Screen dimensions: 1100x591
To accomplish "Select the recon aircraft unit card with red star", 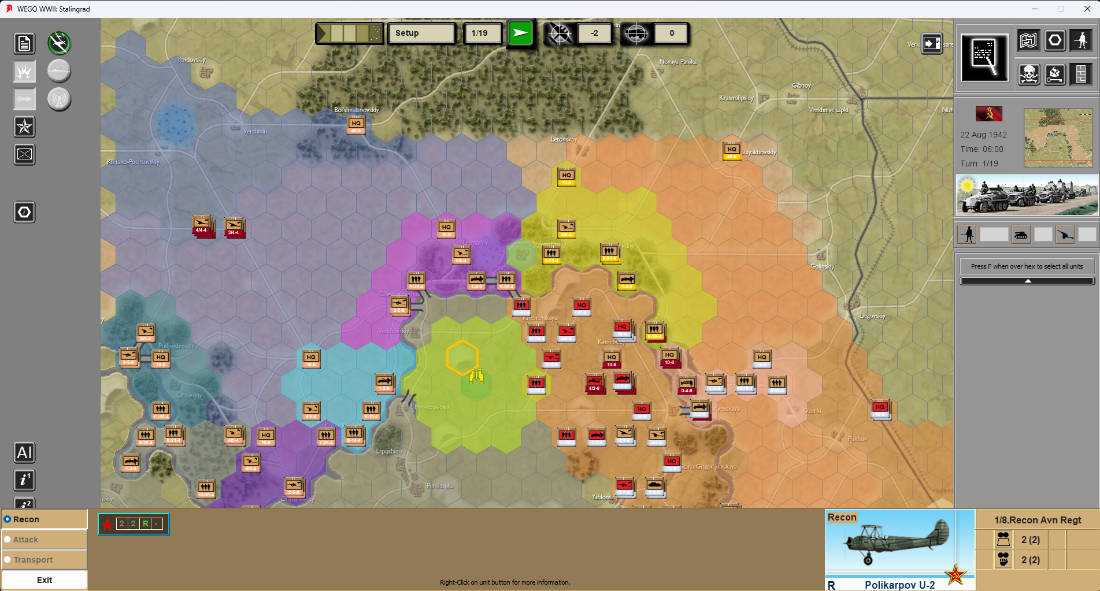I will (133, 524).
